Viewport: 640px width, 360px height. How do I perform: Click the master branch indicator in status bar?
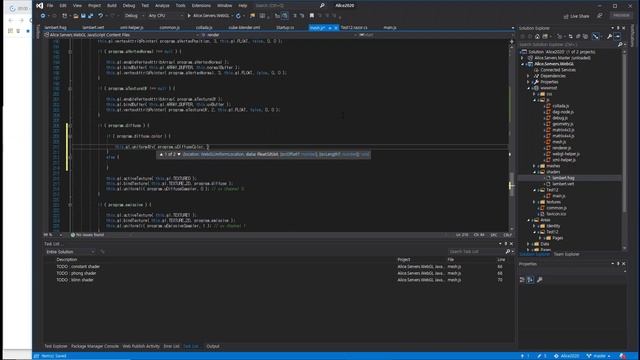click(599, 356)
